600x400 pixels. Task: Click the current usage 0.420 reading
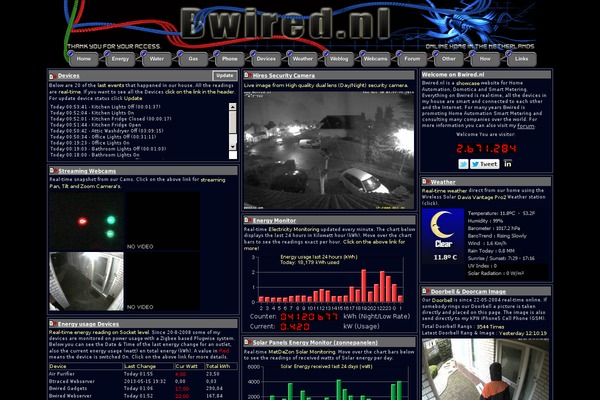(295, 327)
